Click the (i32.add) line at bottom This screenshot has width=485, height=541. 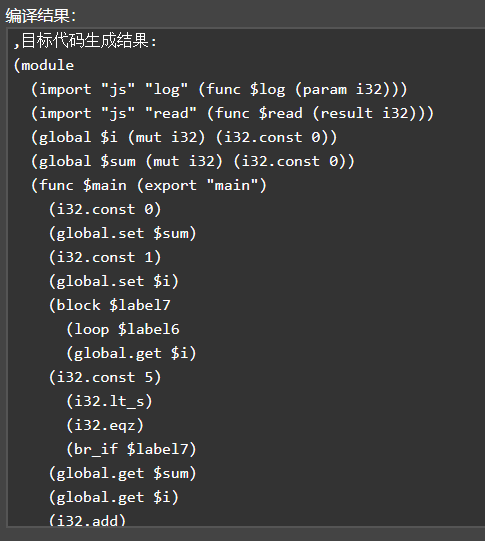coord(87,520)
